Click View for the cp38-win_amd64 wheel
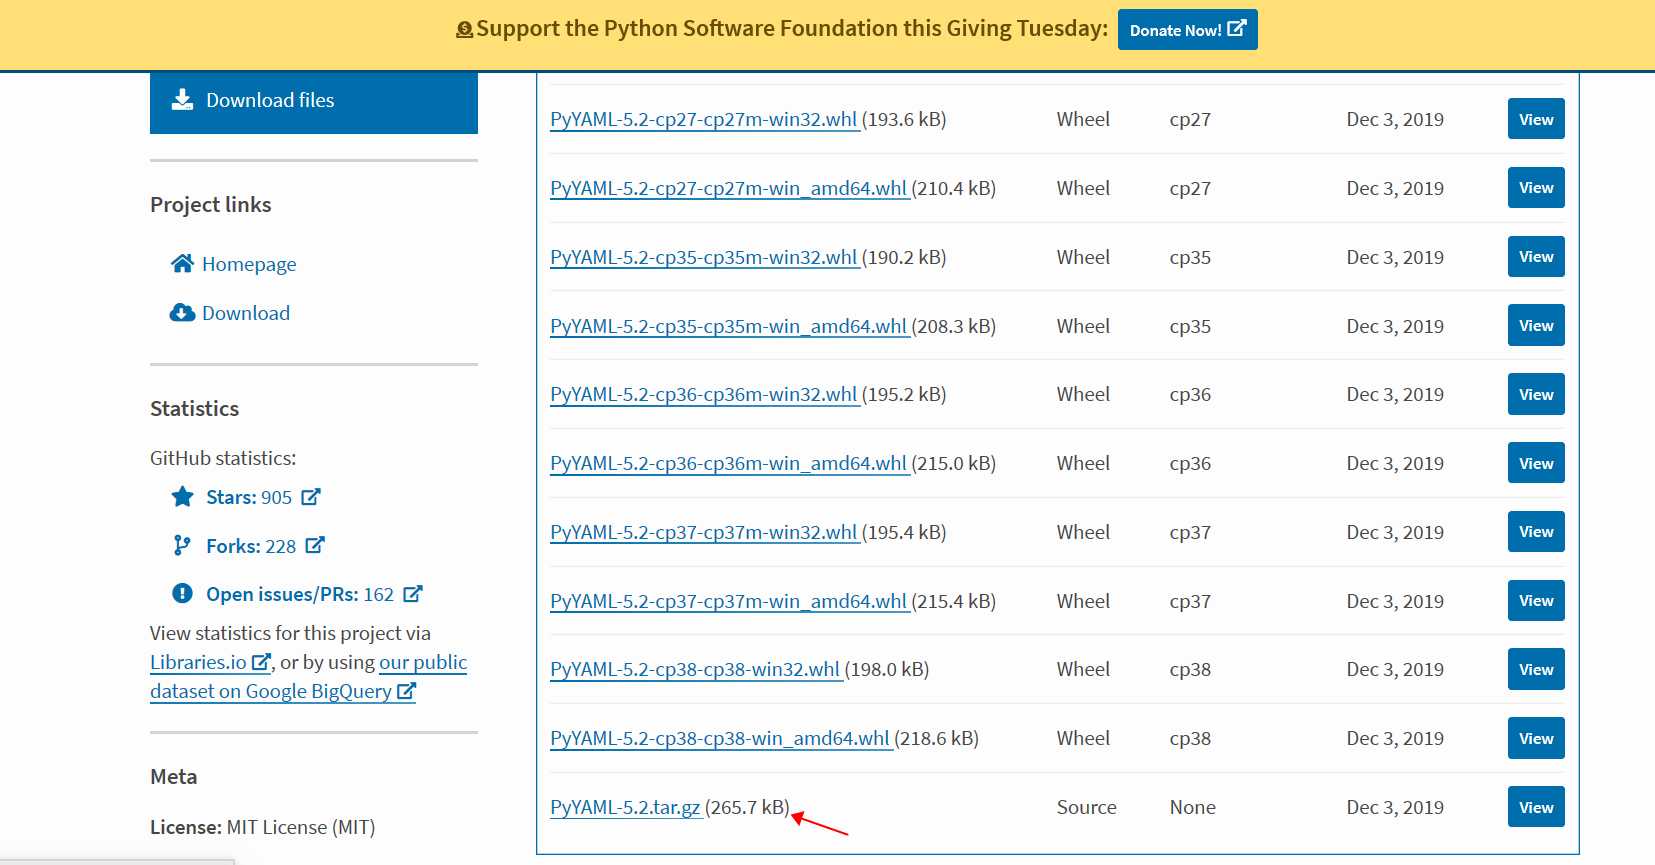1655x865 pixels. point(1536,738)
